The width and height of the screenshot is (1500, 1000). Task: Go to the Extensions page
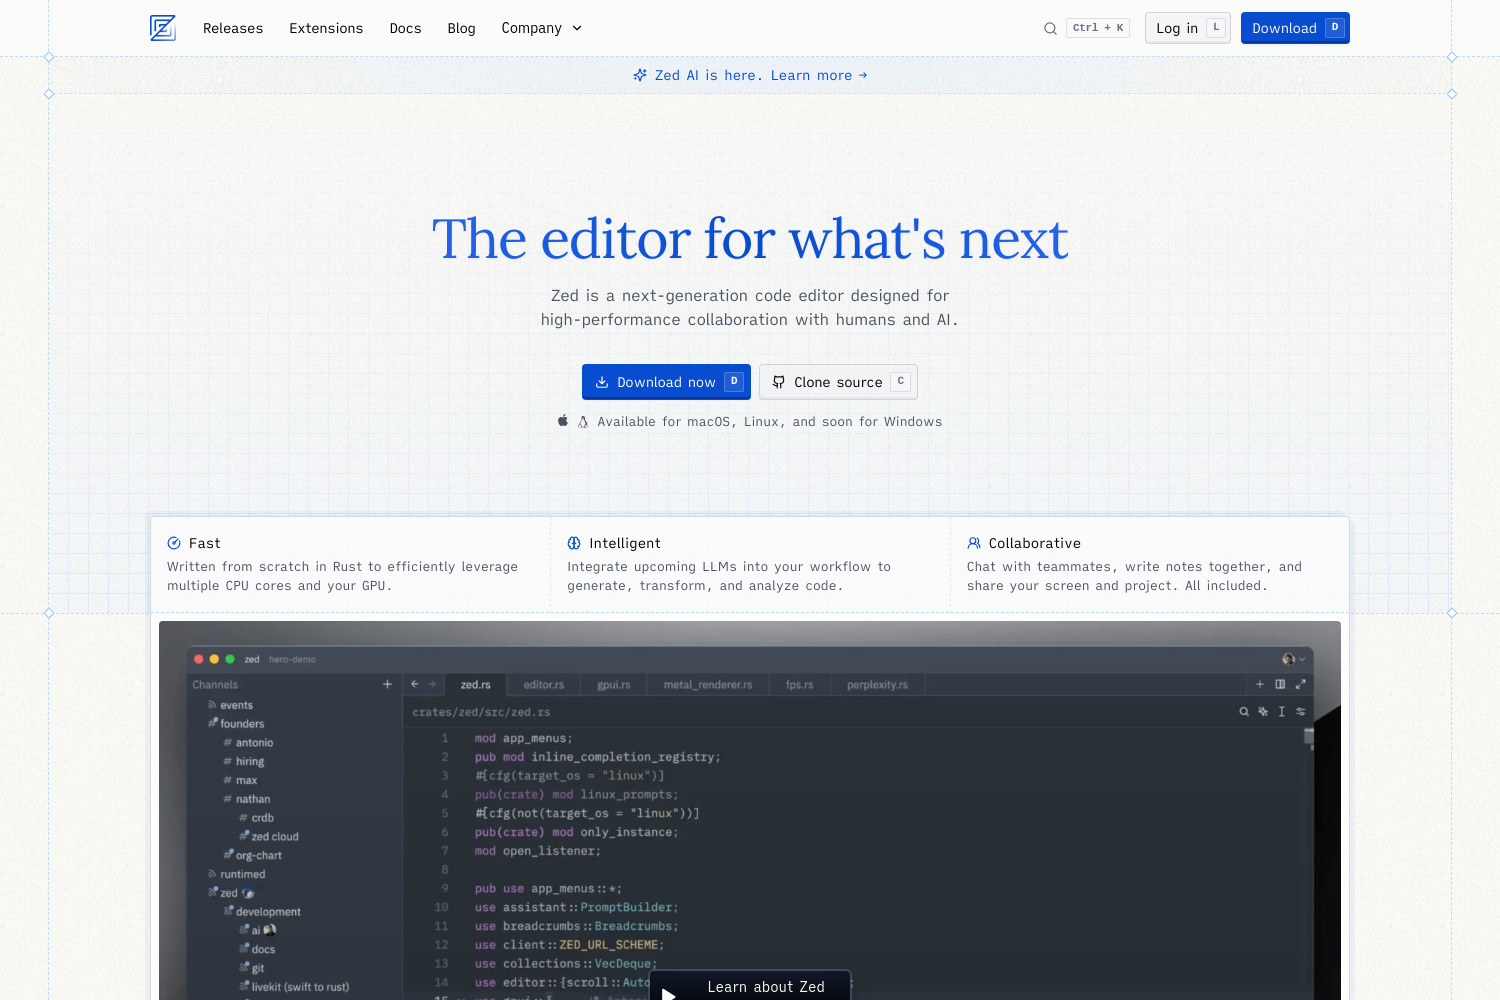326,28
